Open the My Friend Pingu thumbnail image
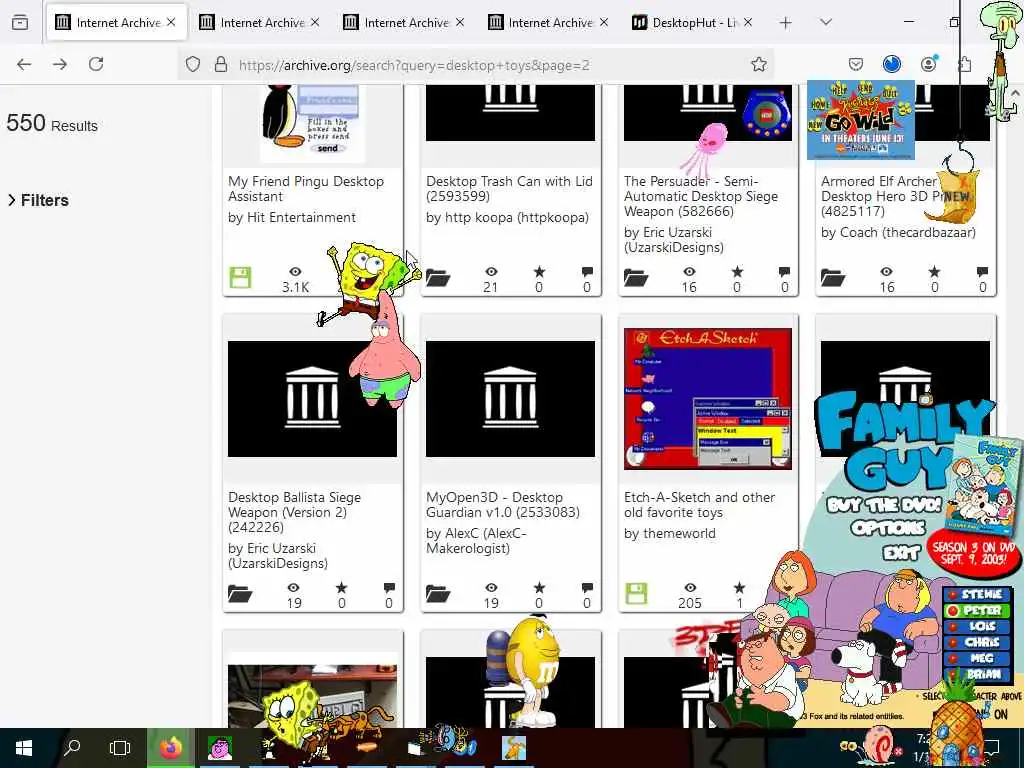 [312, 123]
